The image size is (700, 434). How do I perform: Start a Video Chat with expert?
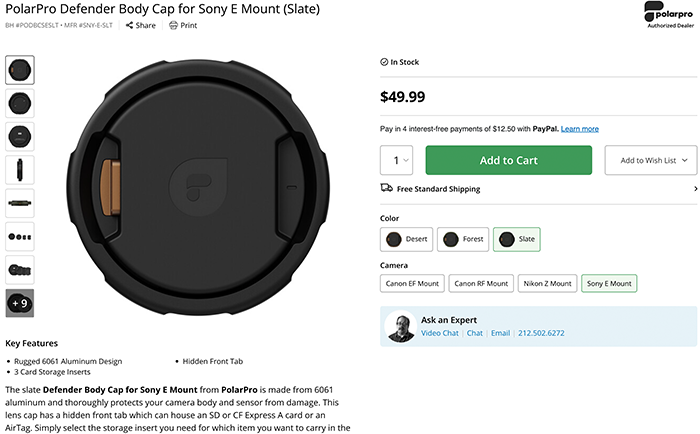tap(440, 333)
